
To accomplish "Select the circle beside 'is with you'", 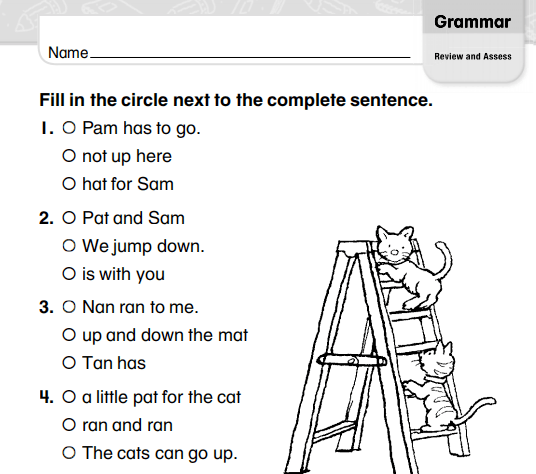I will click(69, 274).
